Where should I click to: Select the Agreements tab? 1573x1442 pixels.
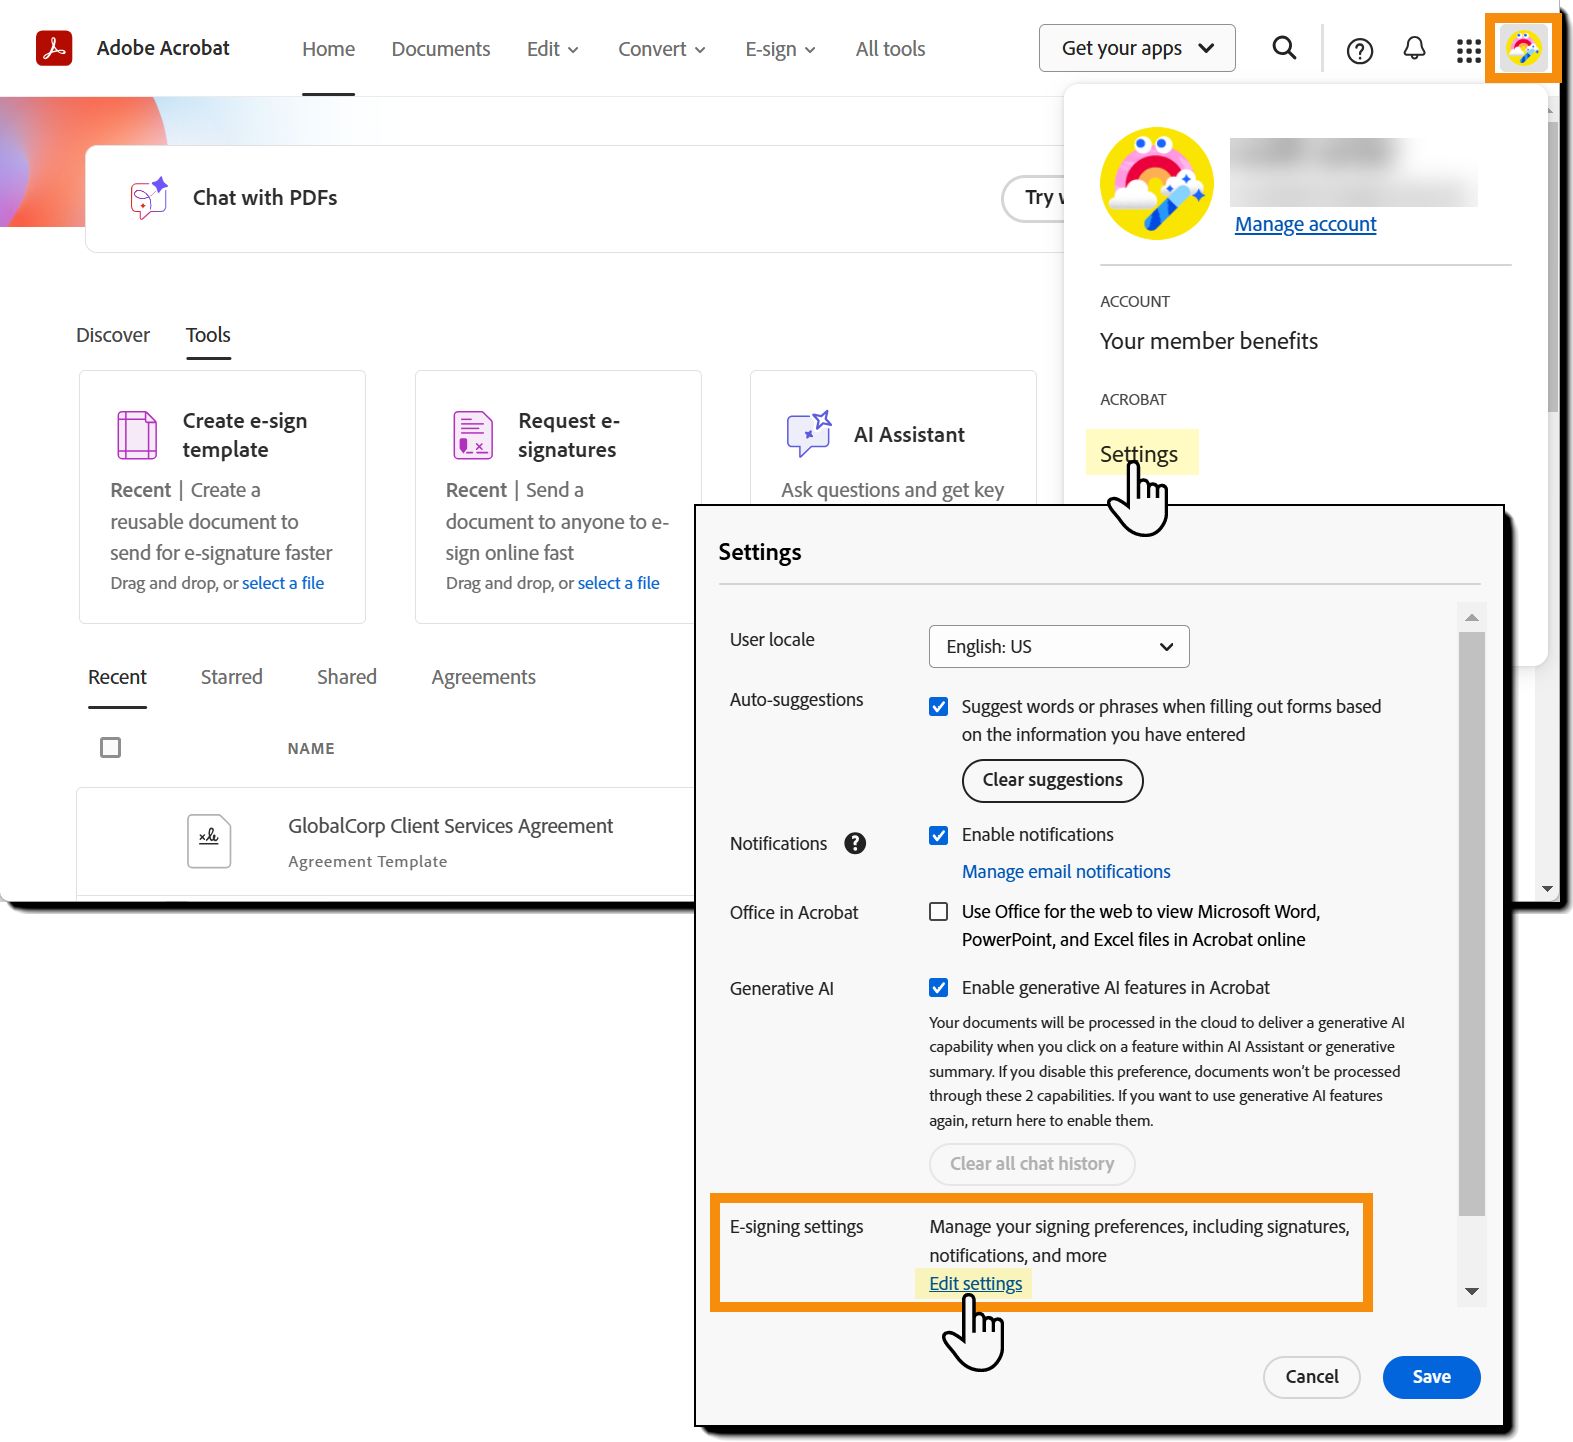(x=484, y=677)
